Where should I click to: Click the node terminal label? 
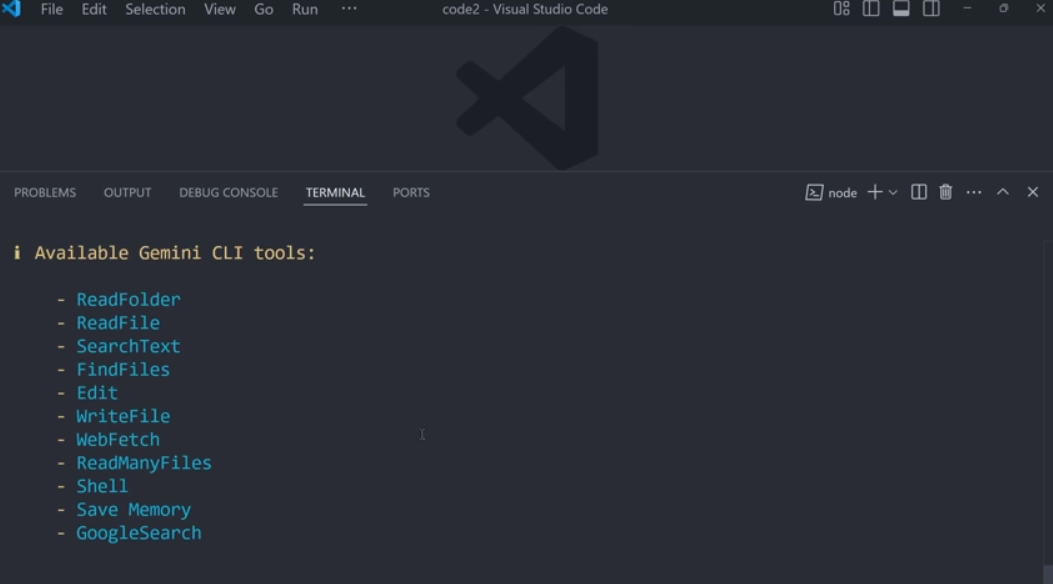pos(842,193)
